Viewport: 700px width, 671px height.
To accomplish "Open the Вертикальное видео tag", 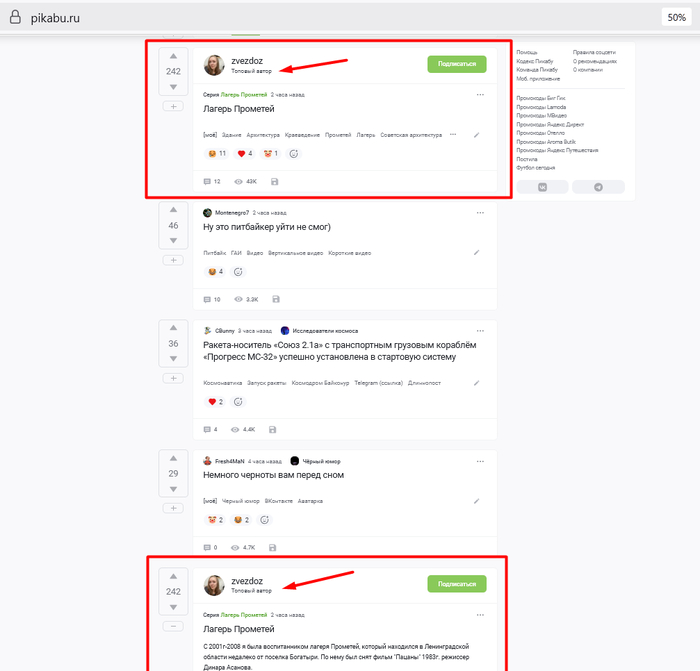I will click(x=295, y=253).
